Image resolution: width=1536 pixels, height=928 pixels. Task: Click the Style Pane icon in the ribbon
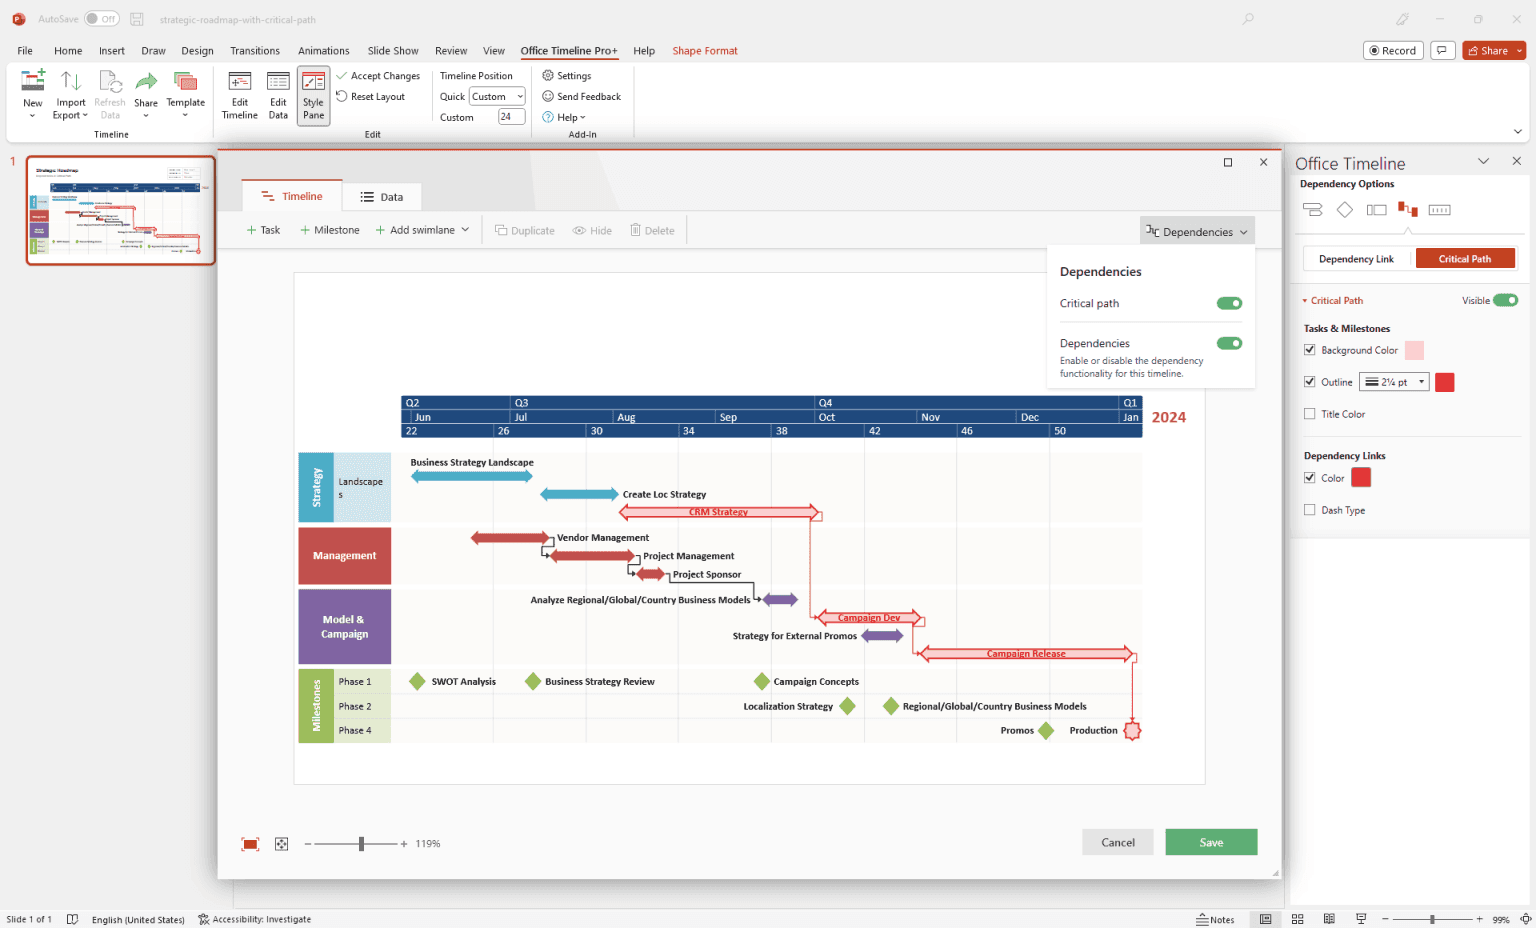click(313, 95)
